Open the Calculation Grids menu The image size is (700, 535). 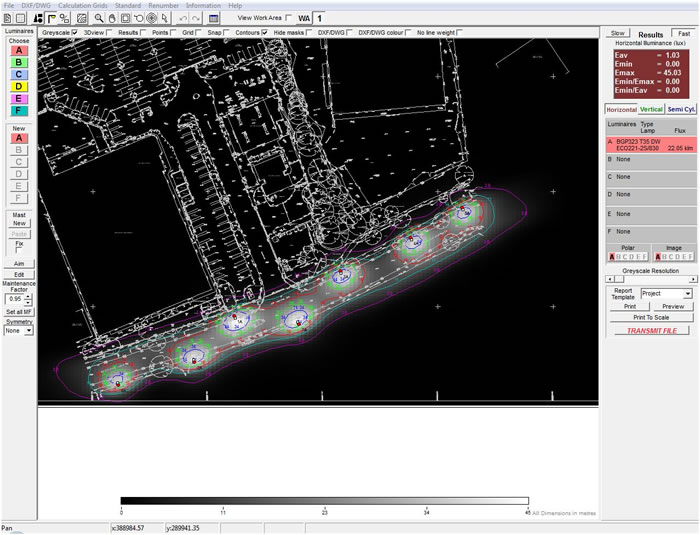(x=83, y=6)
